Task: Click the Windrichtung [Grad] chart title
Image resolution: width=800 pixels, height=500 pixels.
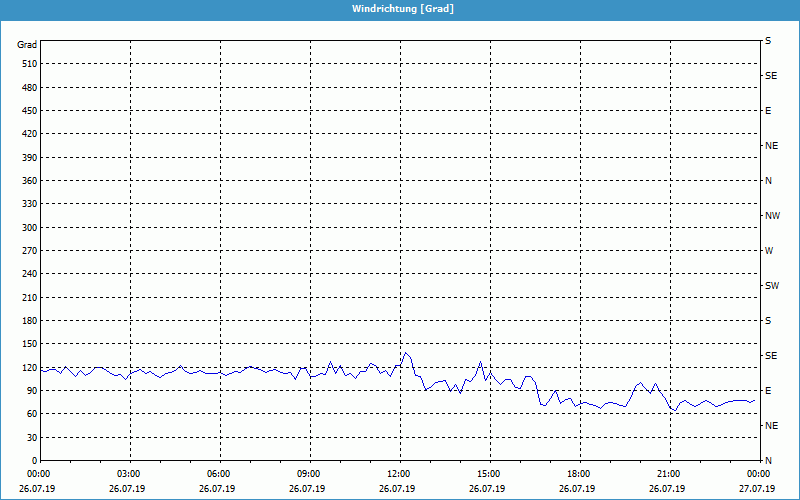Action: (400, 8)
